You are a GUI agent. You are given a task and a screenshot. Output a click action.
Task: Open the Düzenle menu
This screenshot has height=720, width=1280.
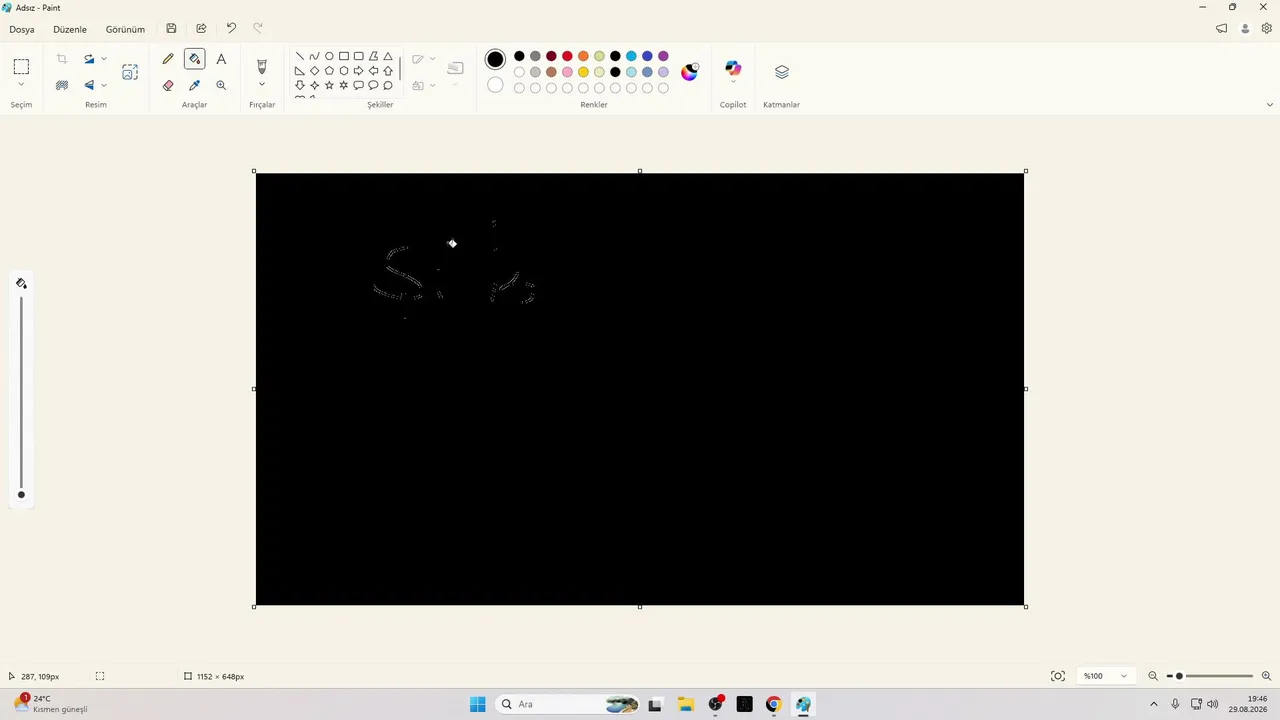[70, 29]
